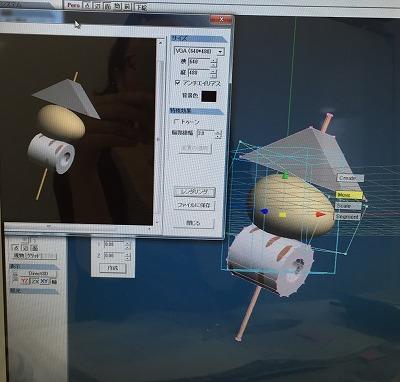Open the VGA (640*480) size dropdown
400x382 pixels.
coord(199,51)
